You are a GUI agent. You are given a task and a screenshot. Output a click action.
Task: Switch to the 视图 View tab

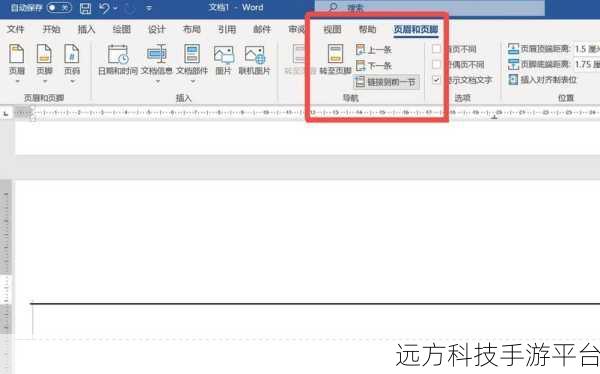pyautogui.click(x=332, y=29)
